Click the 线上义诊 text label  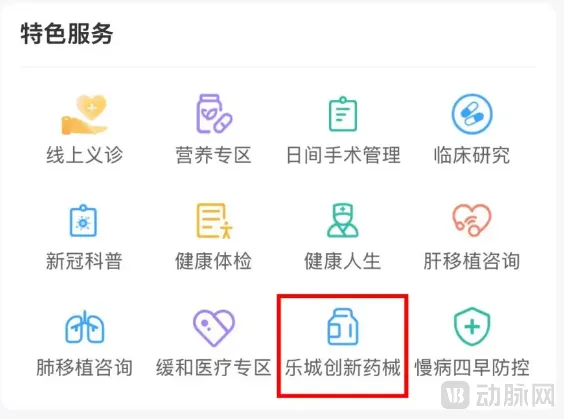coord(85,155)
